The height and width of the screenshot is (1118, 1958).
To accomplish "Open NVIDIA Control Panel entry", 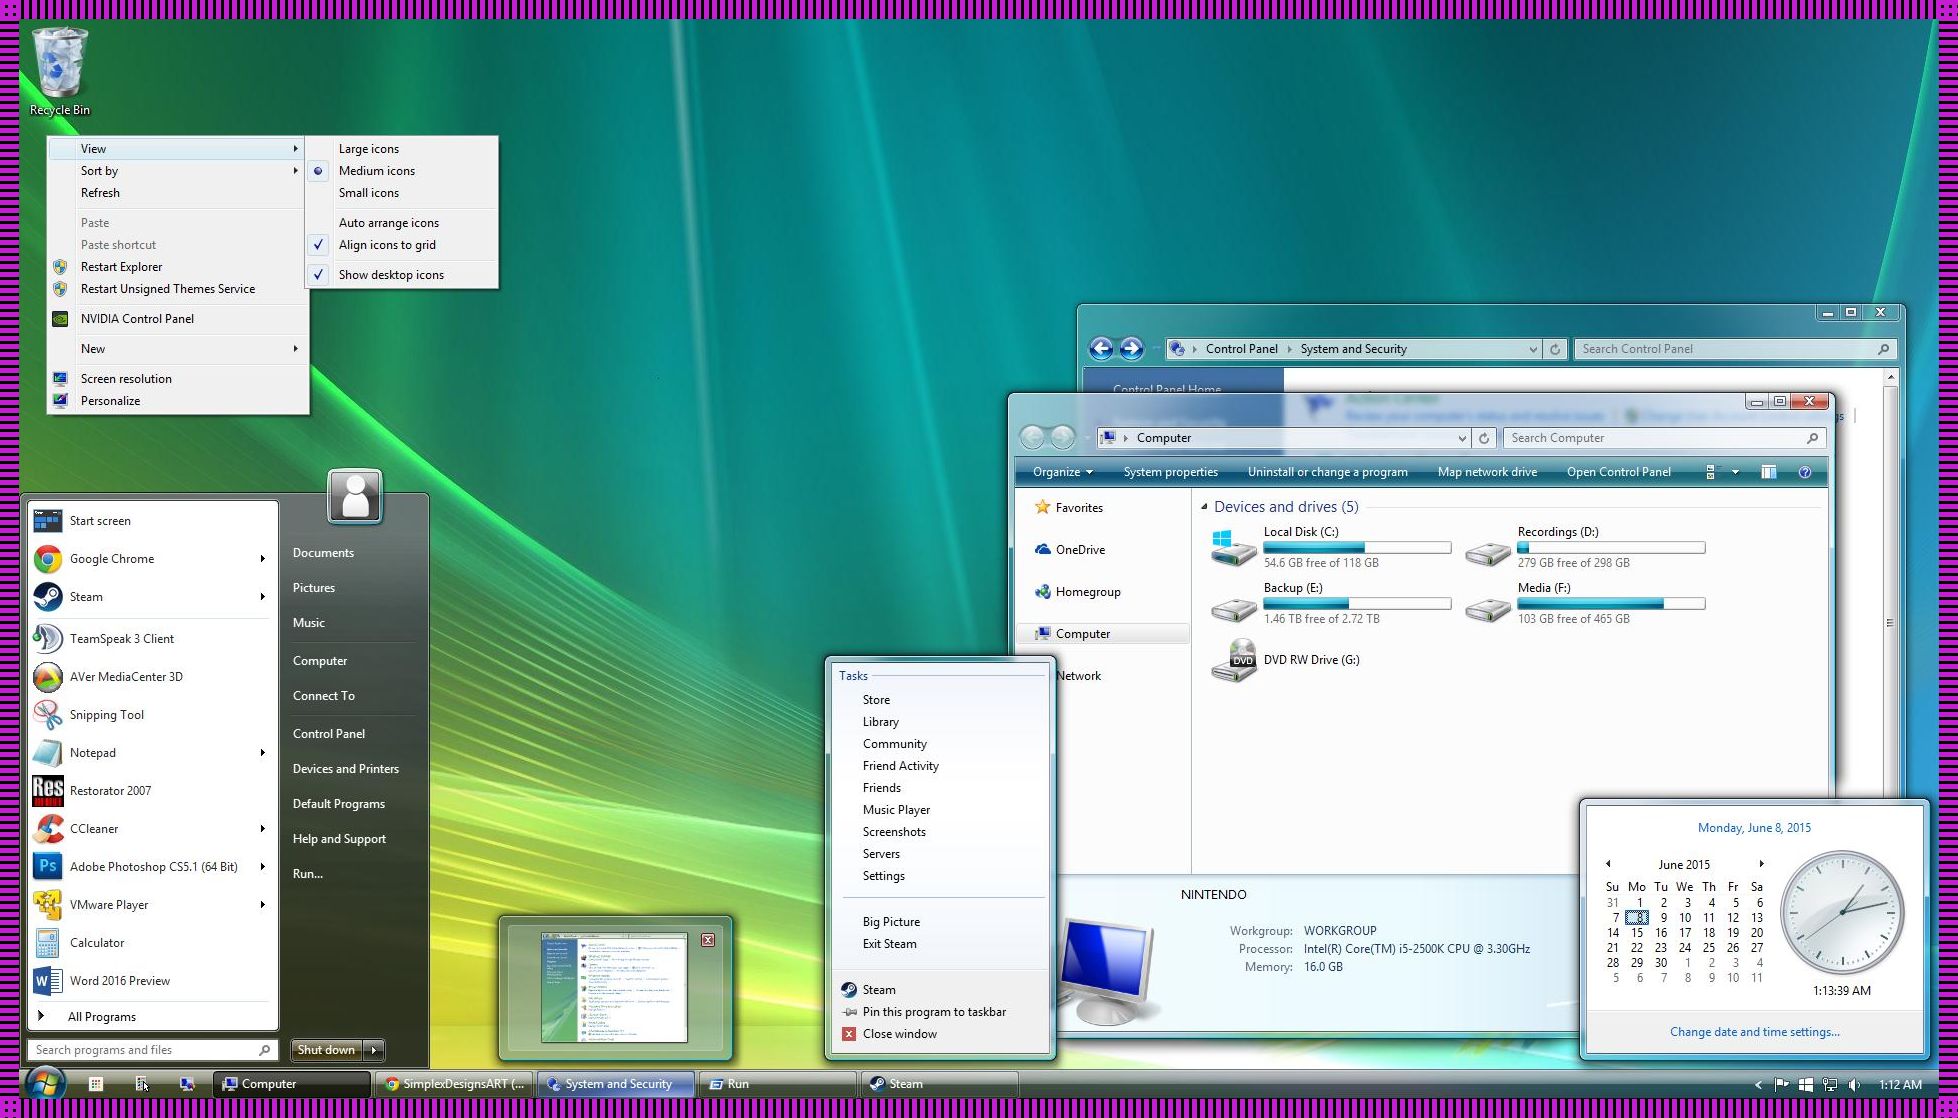I will tap(178, 319).
